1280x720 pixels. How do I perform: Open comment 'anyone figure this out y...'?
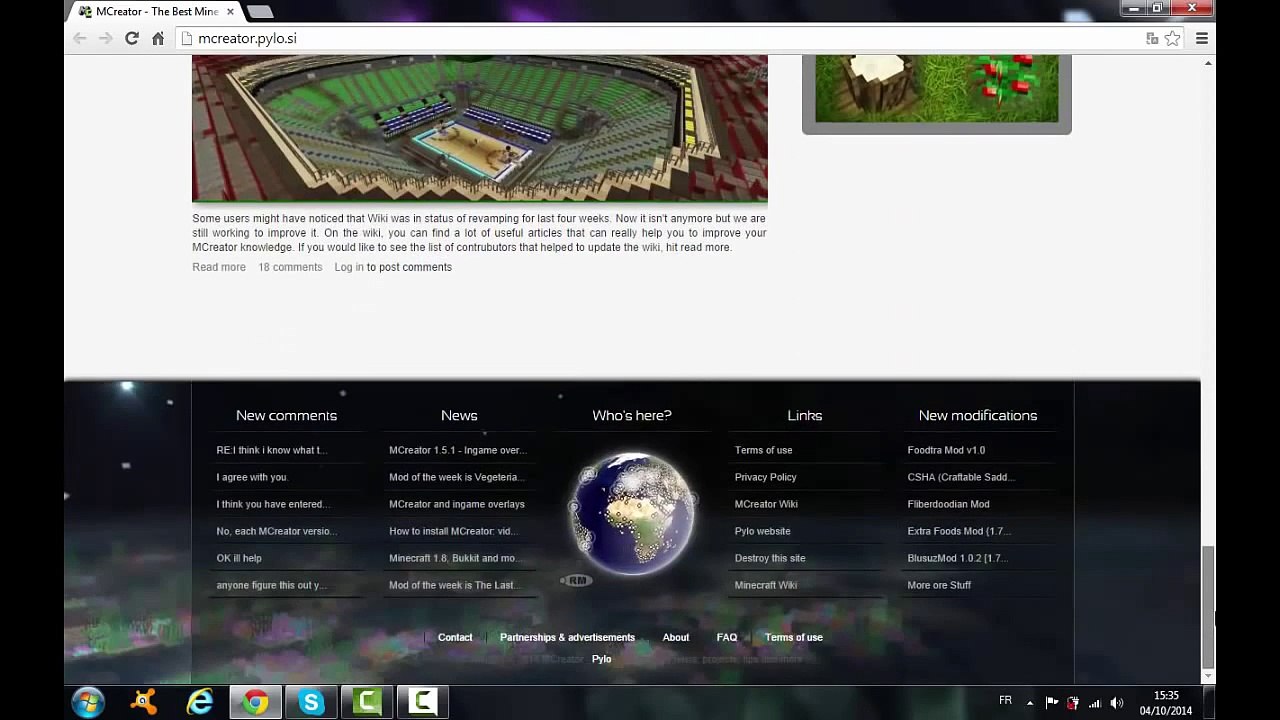[x=271, y=585]
